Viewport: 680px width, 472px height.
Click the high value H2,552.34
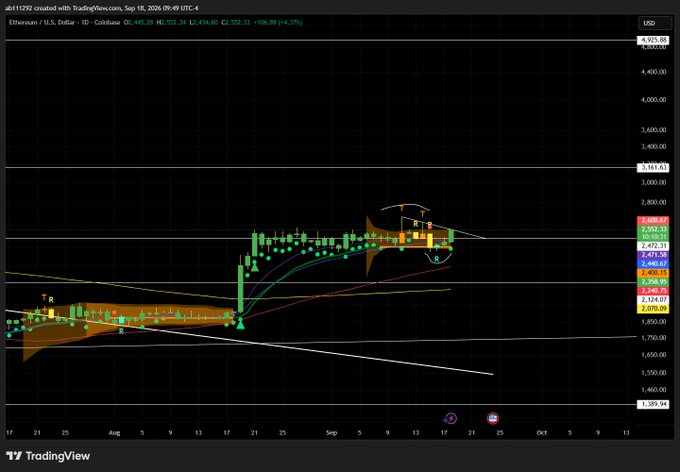[x=171, y=22]
